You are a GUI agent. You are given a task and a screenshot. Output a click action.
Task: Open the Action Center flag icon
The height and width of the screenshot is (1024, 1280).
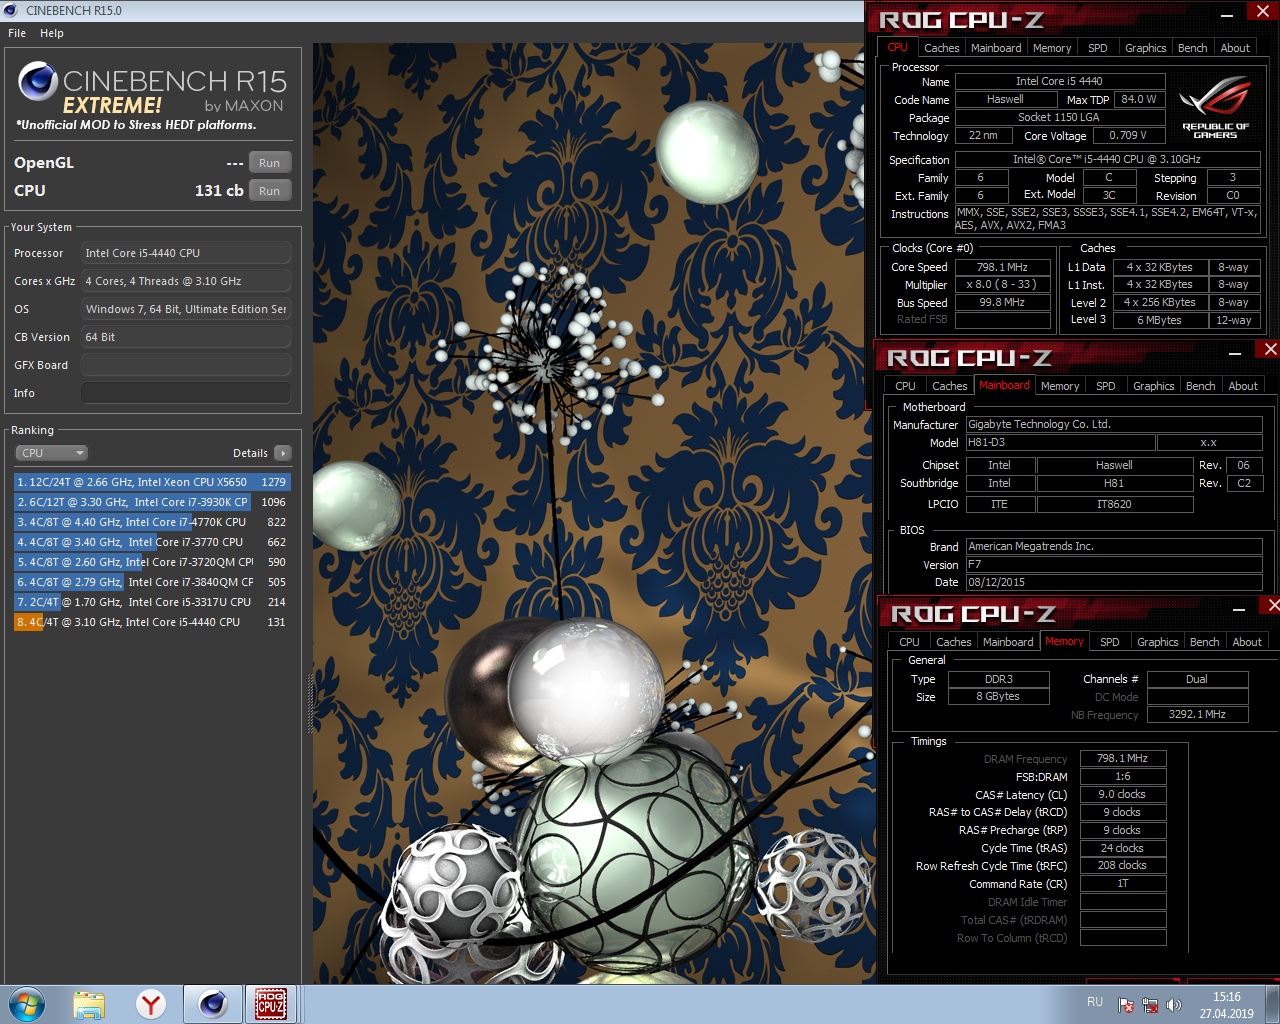point(1125,1004)
